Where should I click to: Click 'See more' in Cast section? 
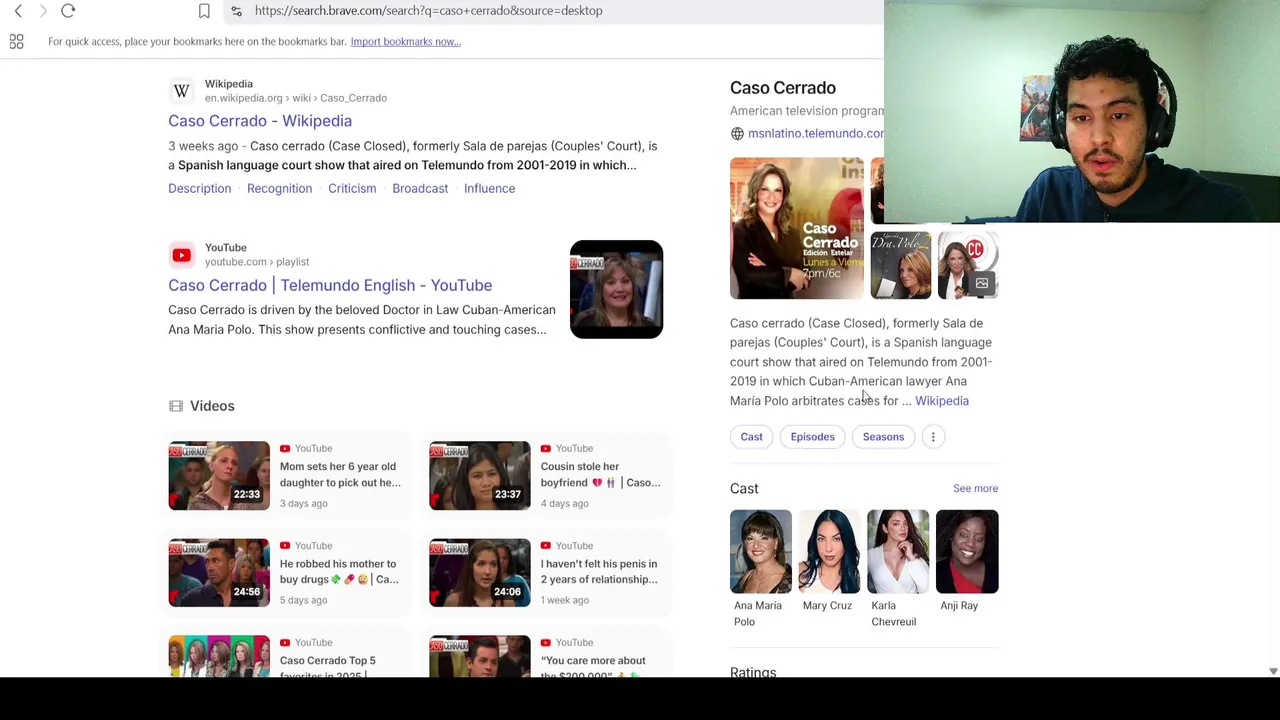[975, 489]
